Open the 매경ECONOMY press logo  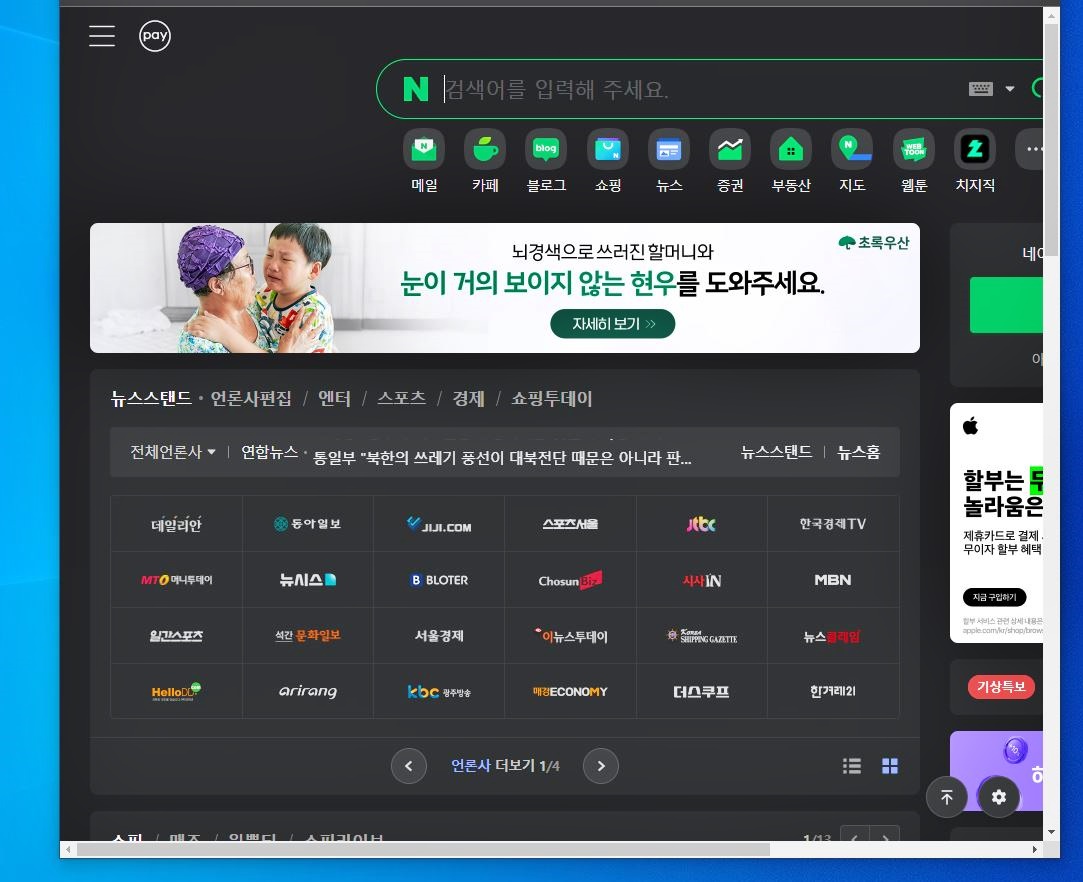pos(571,691)
